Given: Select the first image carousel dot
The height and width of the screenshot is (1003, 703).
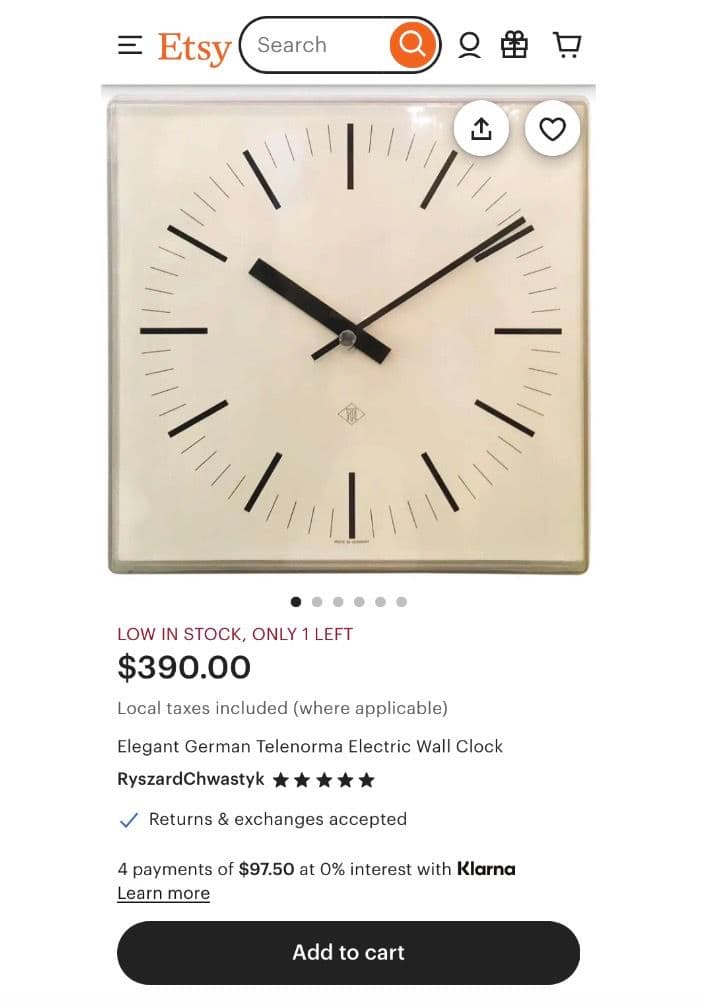Looking at the screenshot, I should [296, 602].
